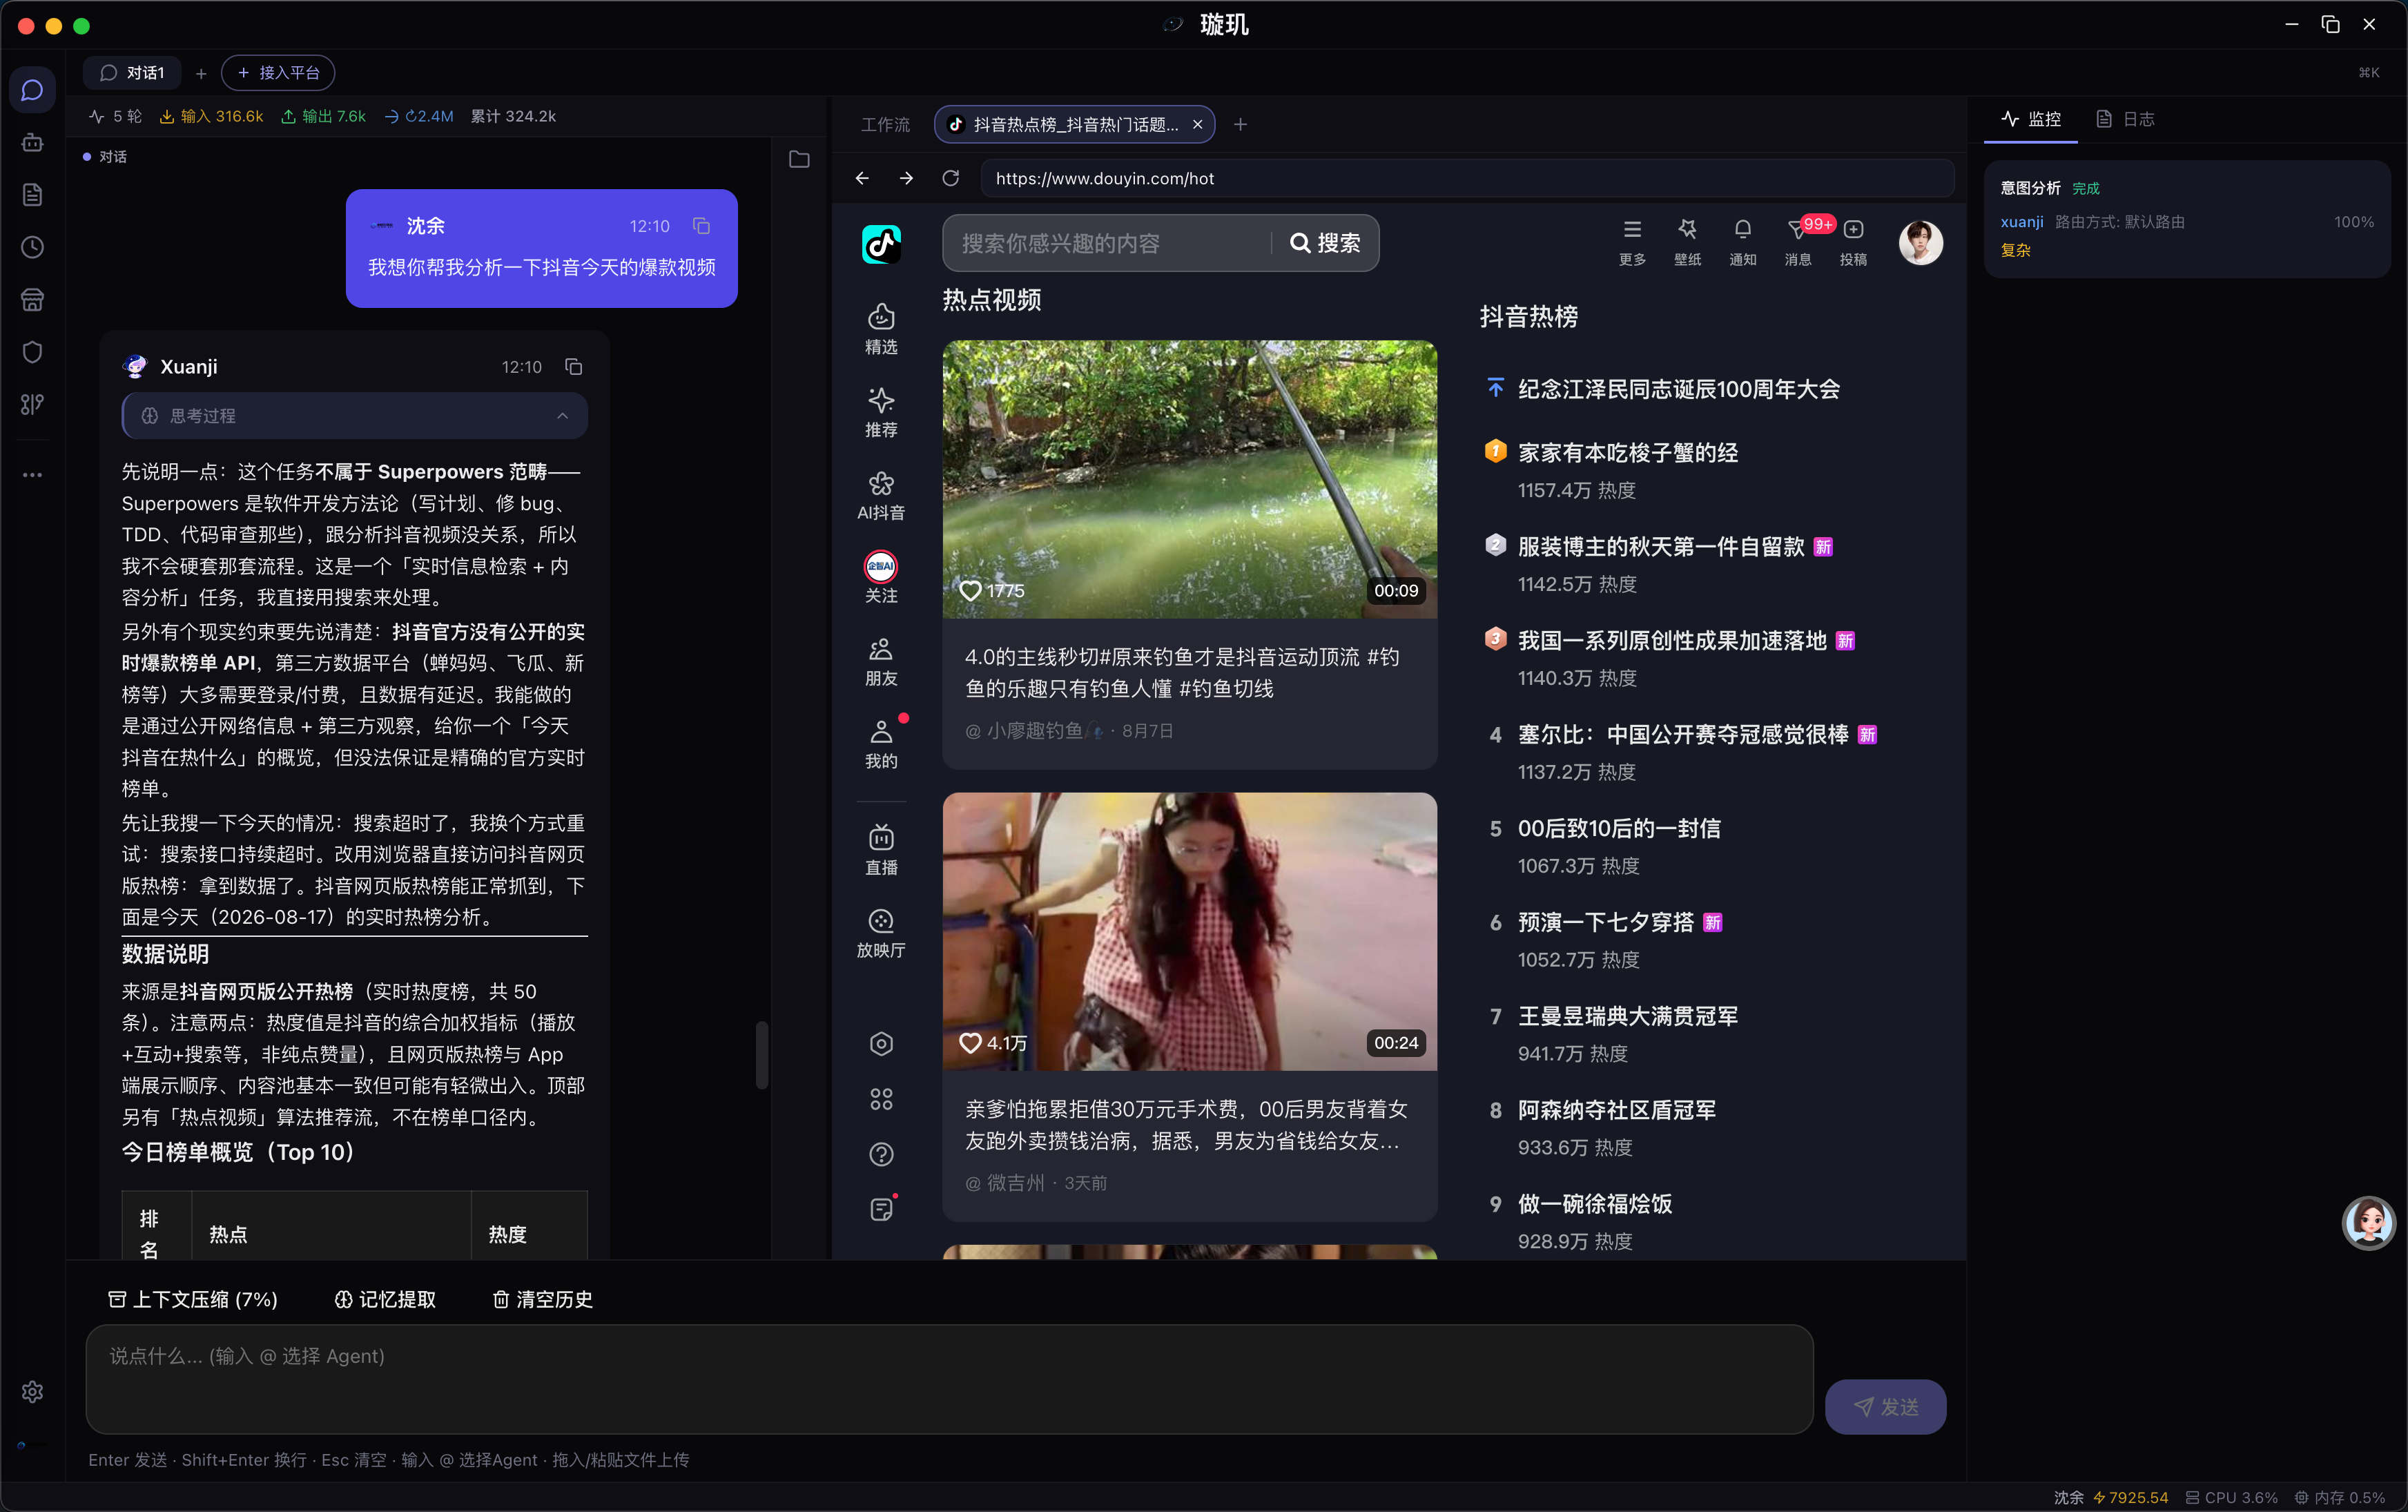Image resolution: width=2408 pixels, height=1512 pixels.
Task: Reload the Douyin browser page
Action: click(951, 178)
